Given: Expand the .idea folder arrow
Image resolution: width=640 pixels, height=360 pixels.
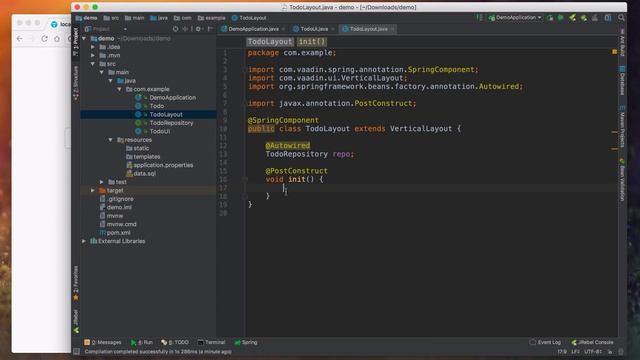Looking at the screenshot, I should coord(93,47).
